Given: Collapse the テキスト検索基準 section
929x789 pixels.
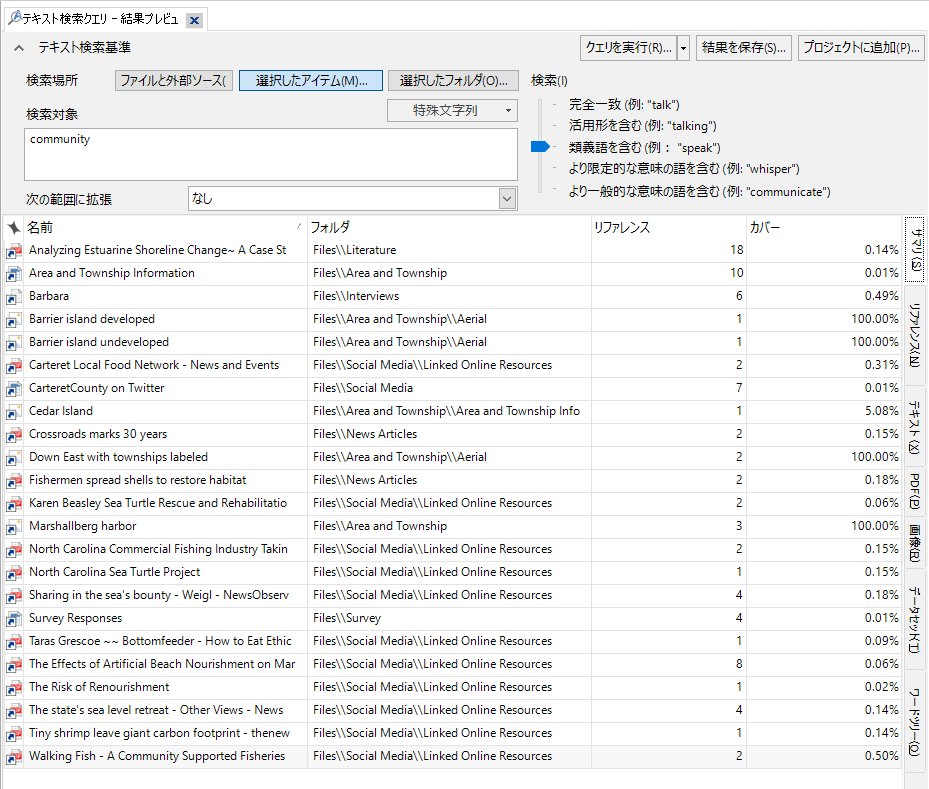Looking at the screenshot, I should [x=19, y=48].
